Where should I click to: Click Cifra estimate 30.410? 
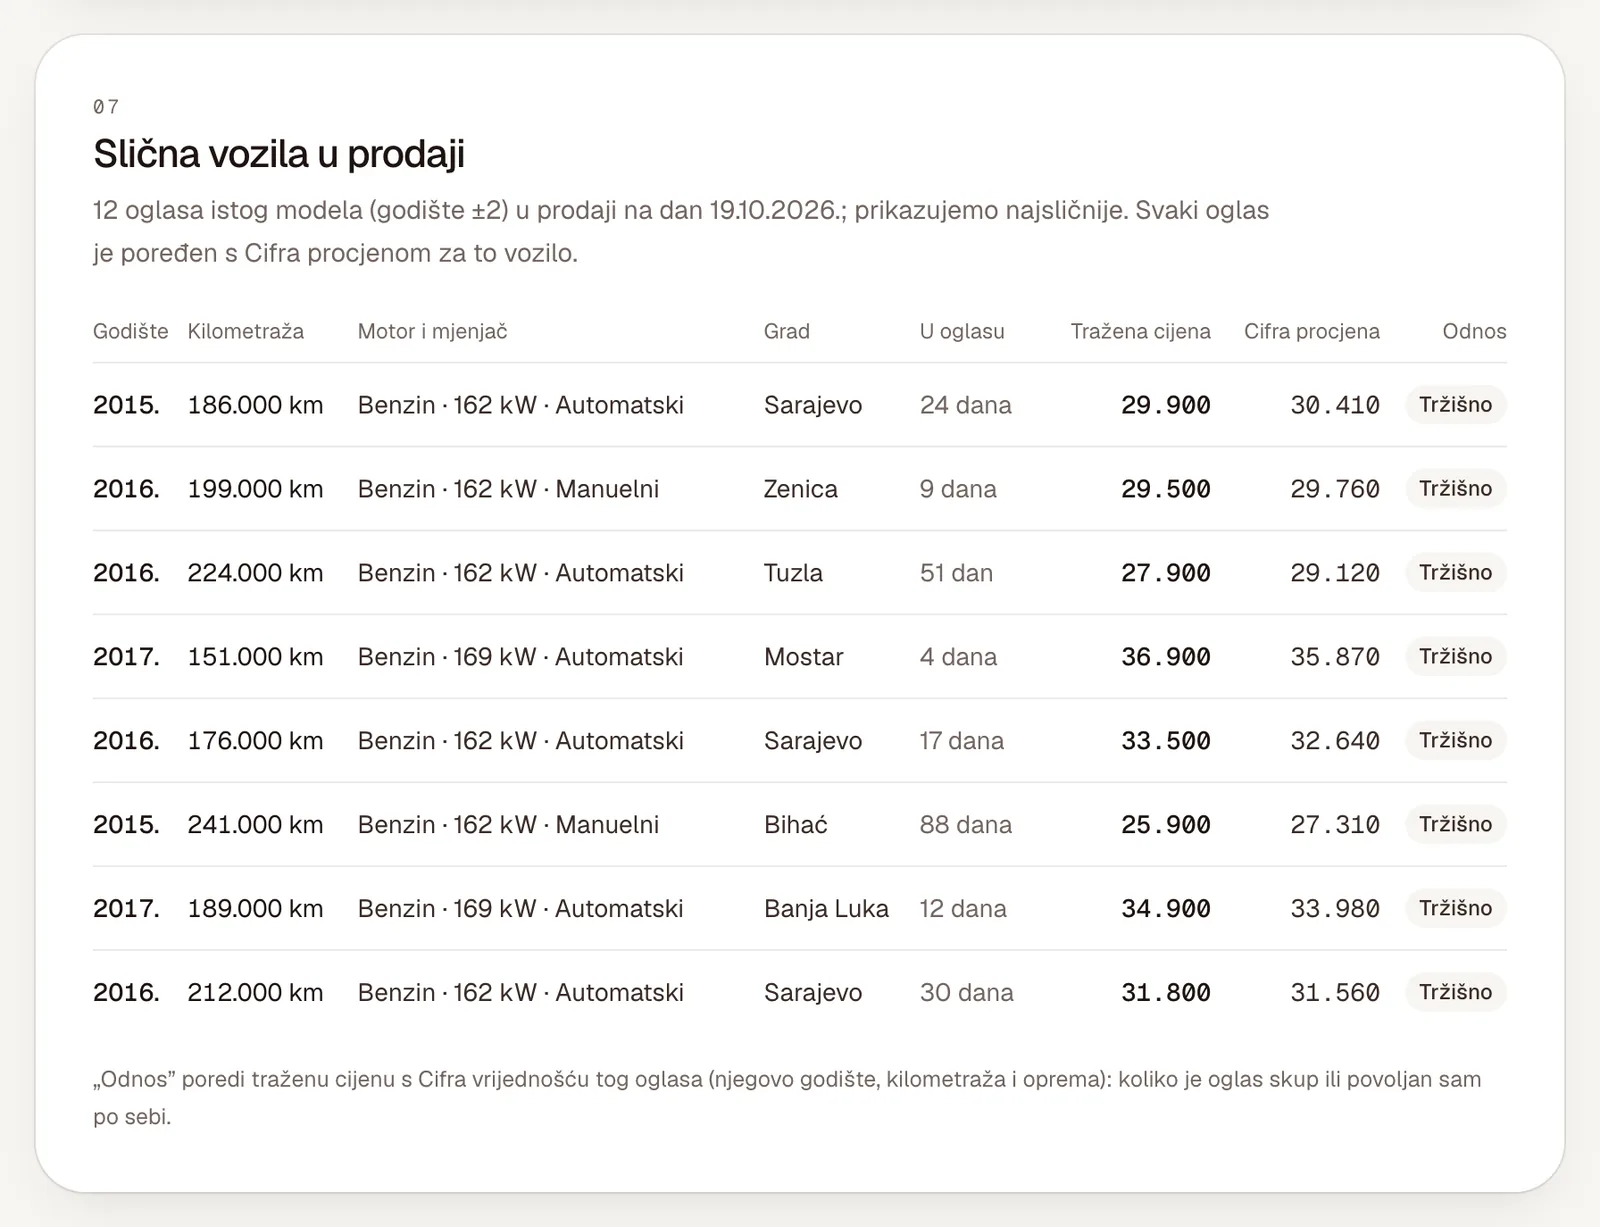pyautogui.click(x=1335, y=405)
